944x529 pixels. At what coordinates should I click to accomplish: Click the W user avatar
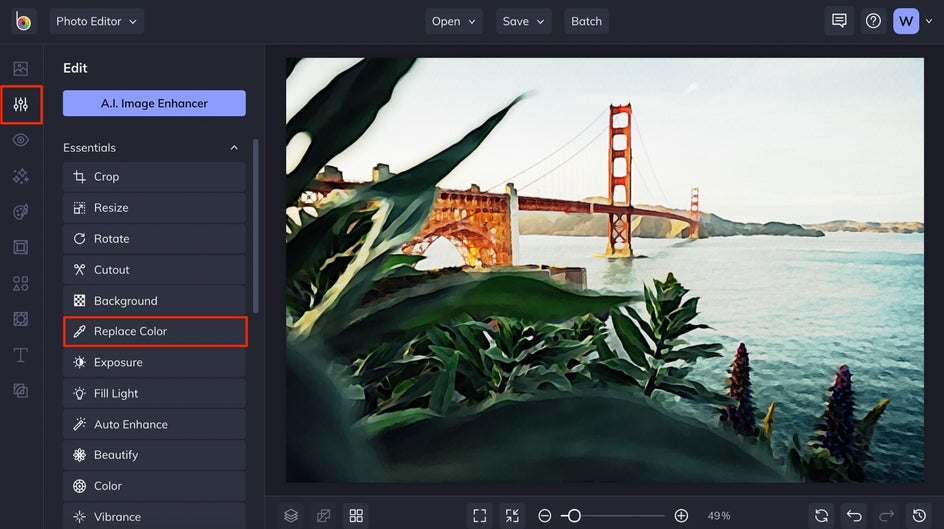pyautogui.click(x=905, y=21)
